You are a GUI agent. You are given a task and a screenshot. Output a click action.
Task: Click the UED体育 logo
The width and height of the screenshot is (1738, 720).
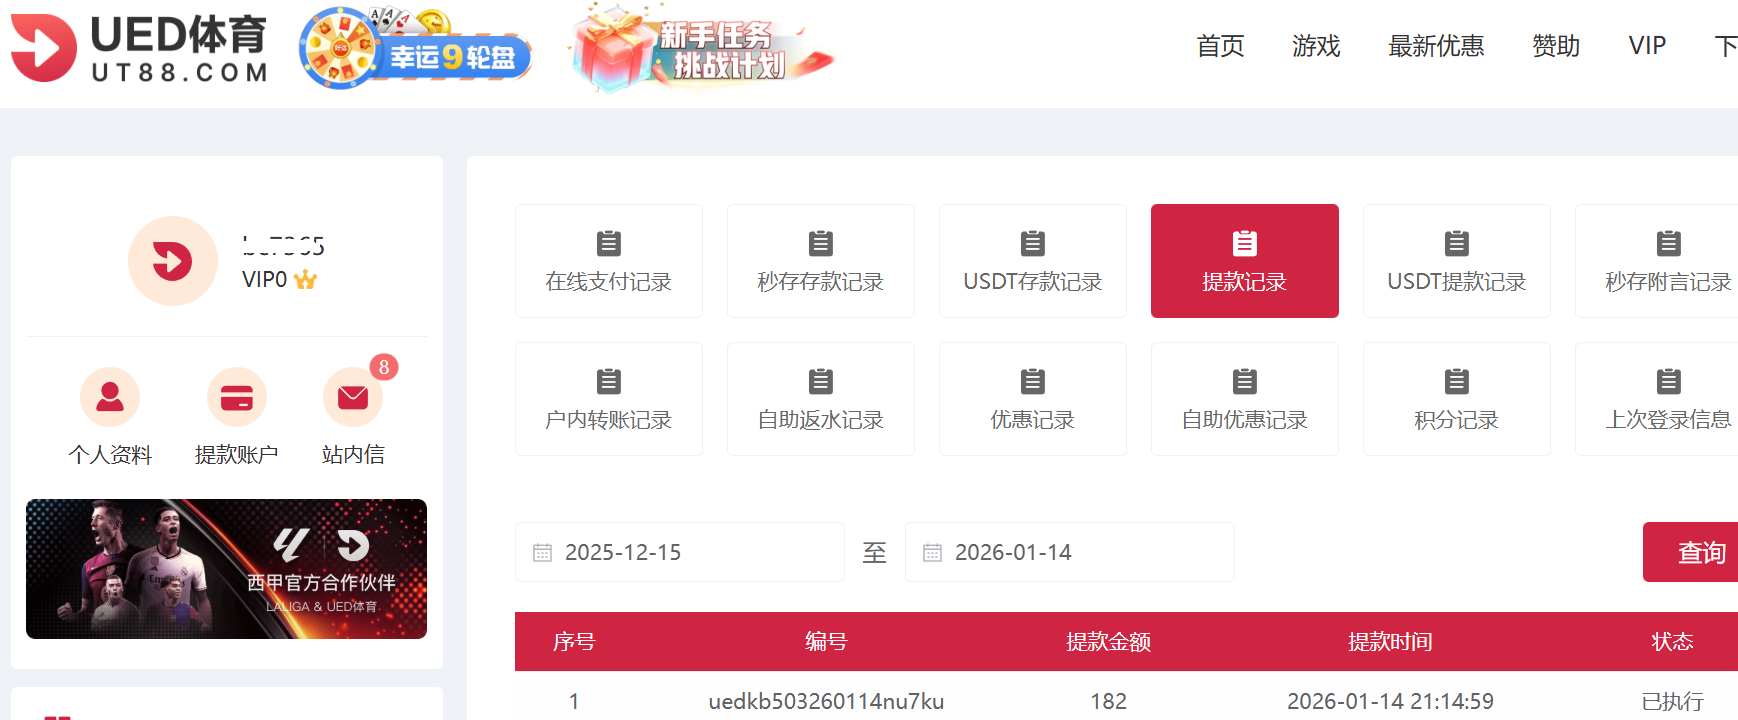click(x=140, y=48)
